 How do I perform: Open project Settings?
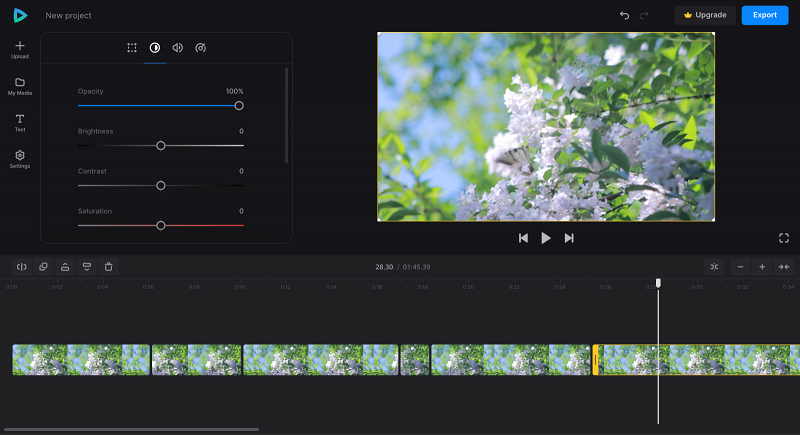20,159
